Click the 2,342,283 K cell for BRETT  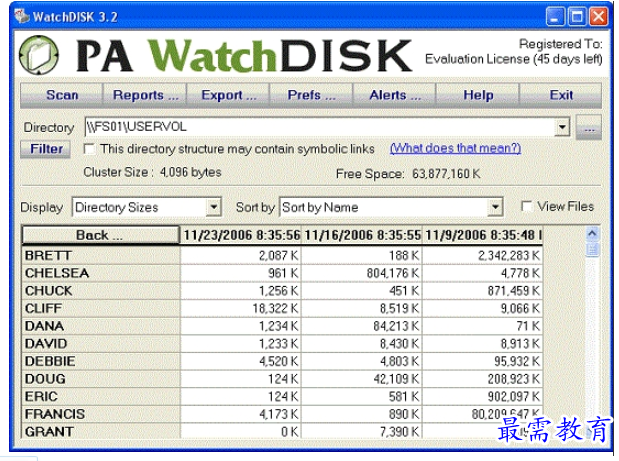click(x=483, y=255)
